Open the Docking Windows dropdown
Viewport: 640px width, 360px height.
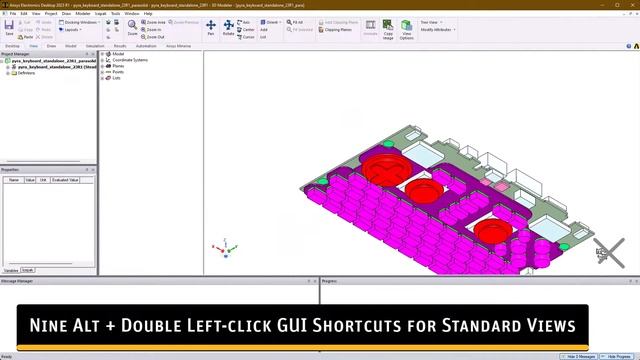pyautogui.click(x=79, y=22)
